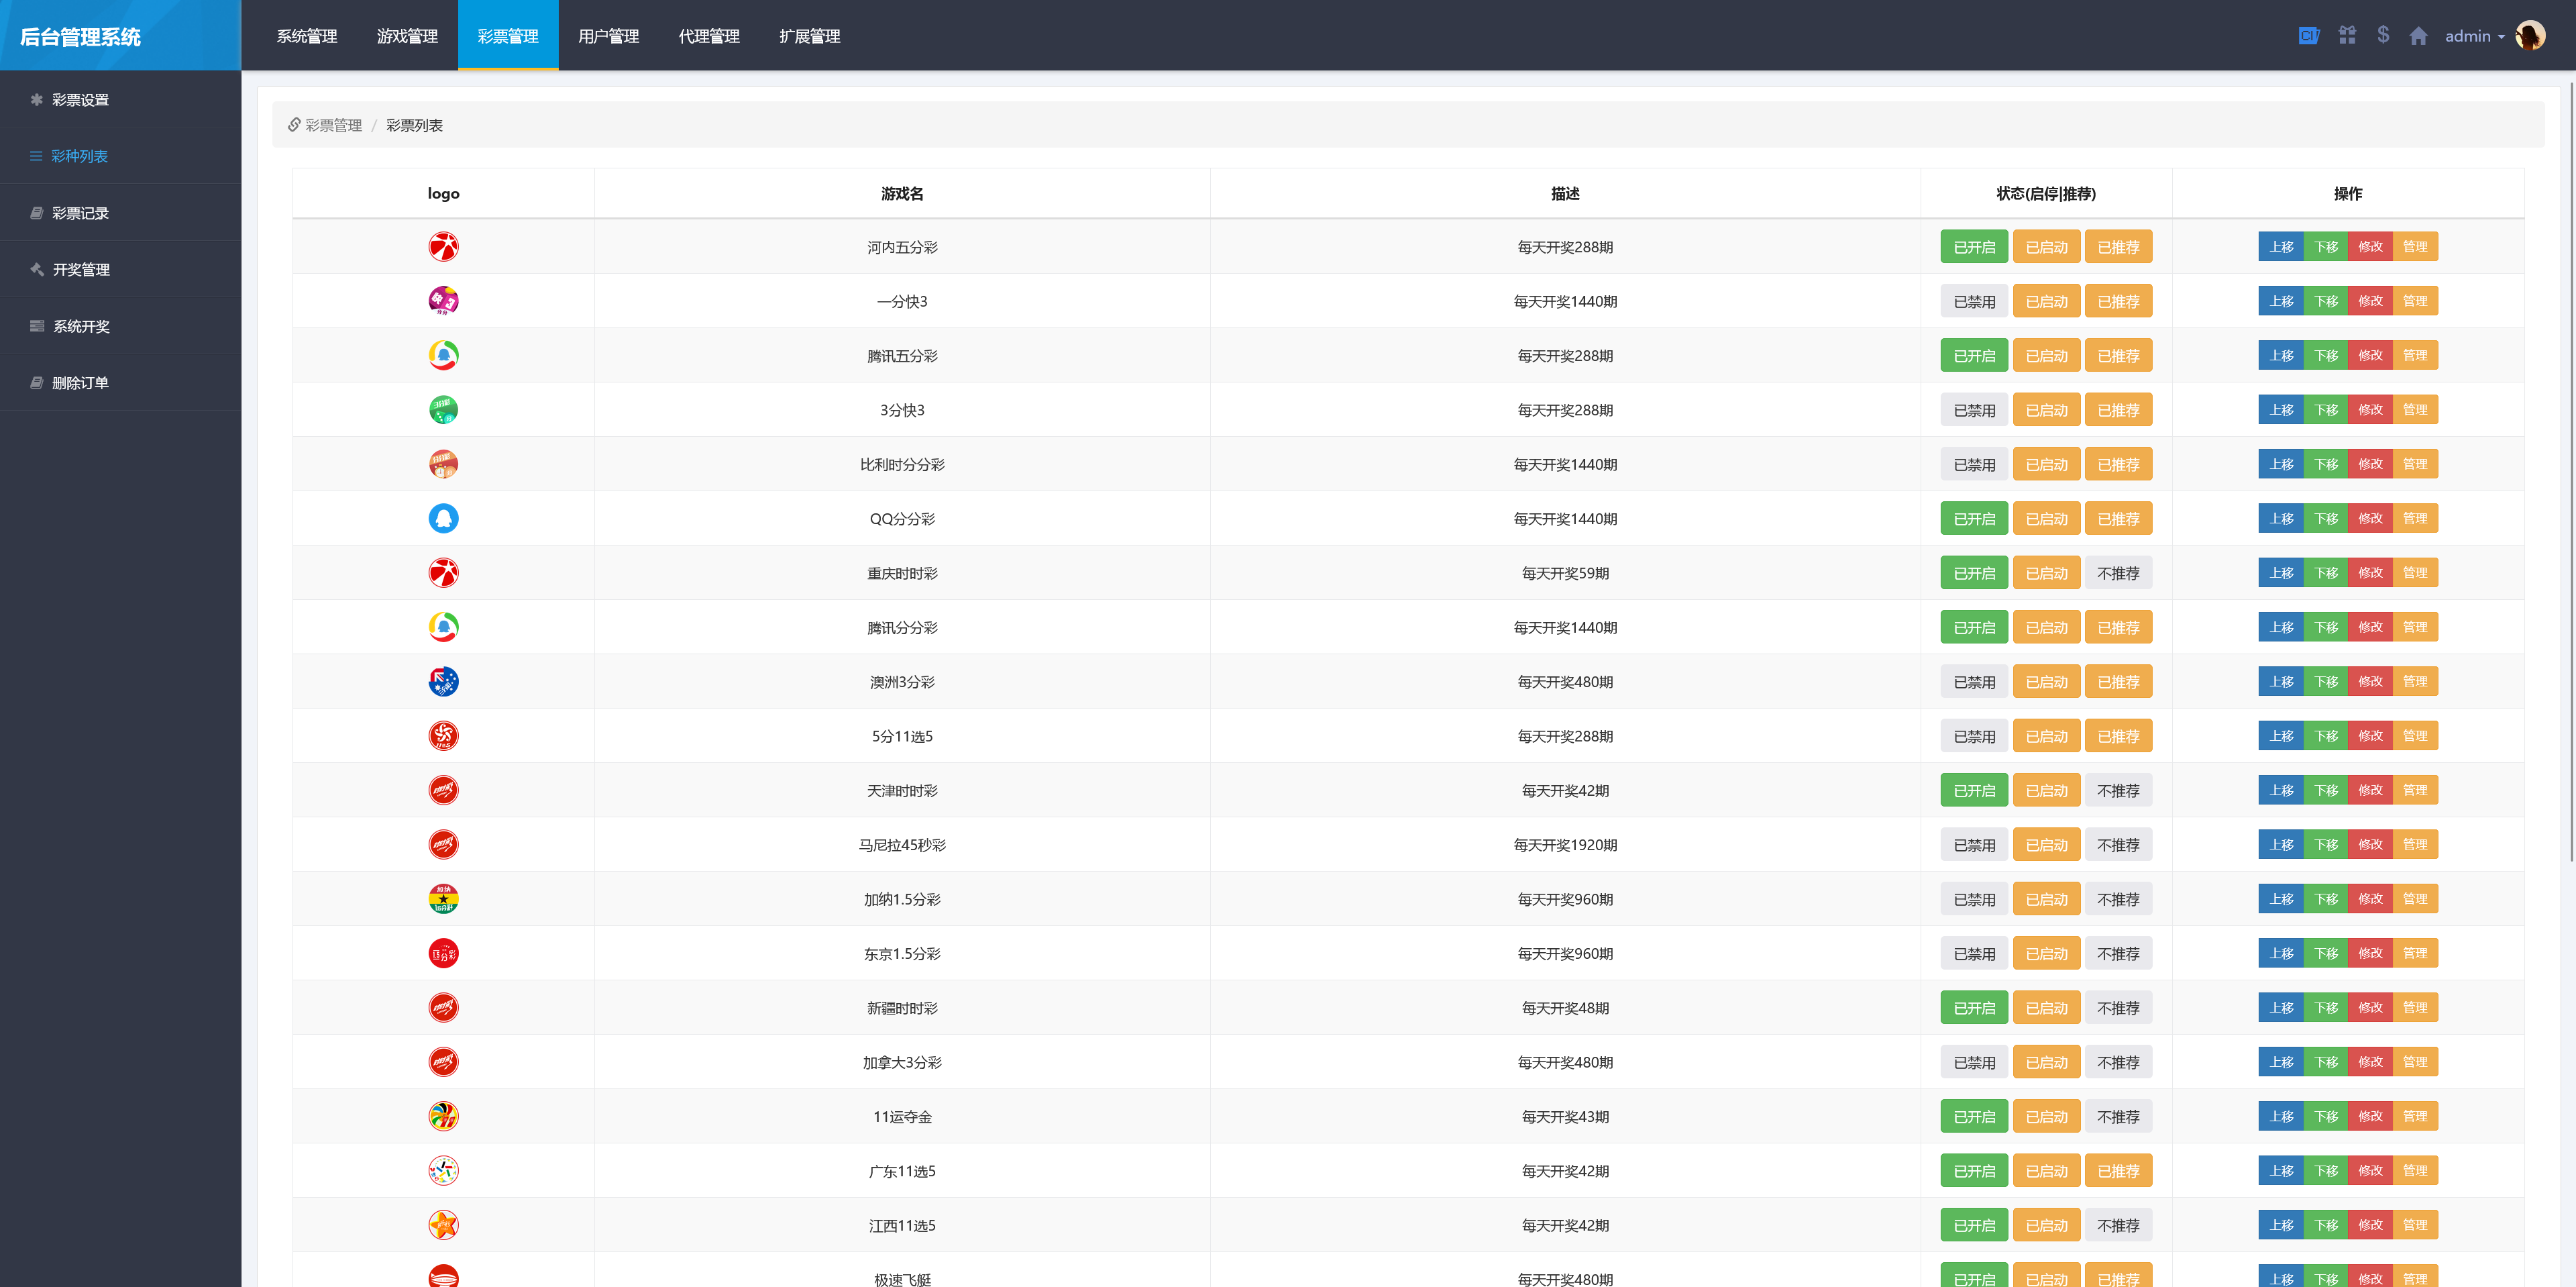
Task: Click the 河内五分彩 logo icon
Action: click(443, 246)
